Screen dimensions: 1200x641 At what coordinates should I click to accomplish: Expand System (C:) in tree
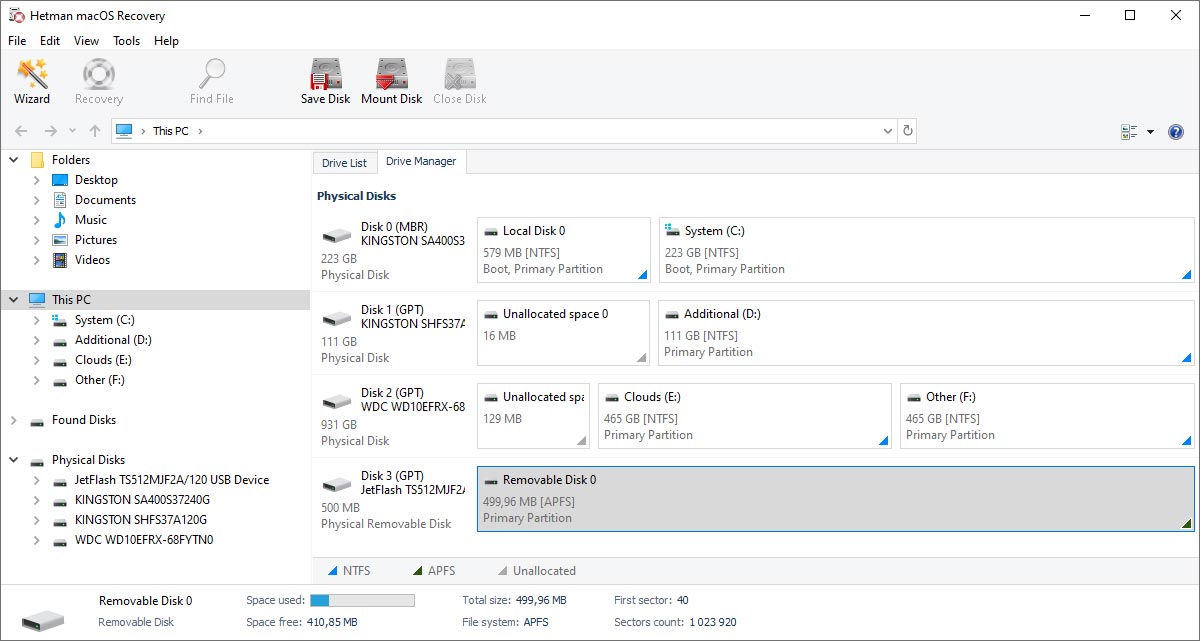[x=37, y=320]
